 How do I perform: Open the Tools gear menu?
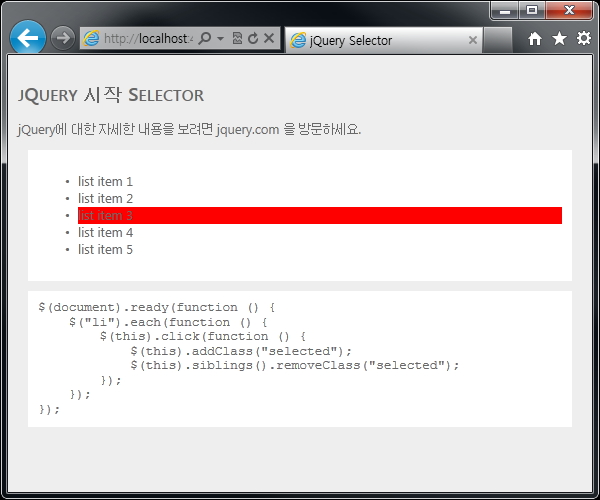(584, 38)
